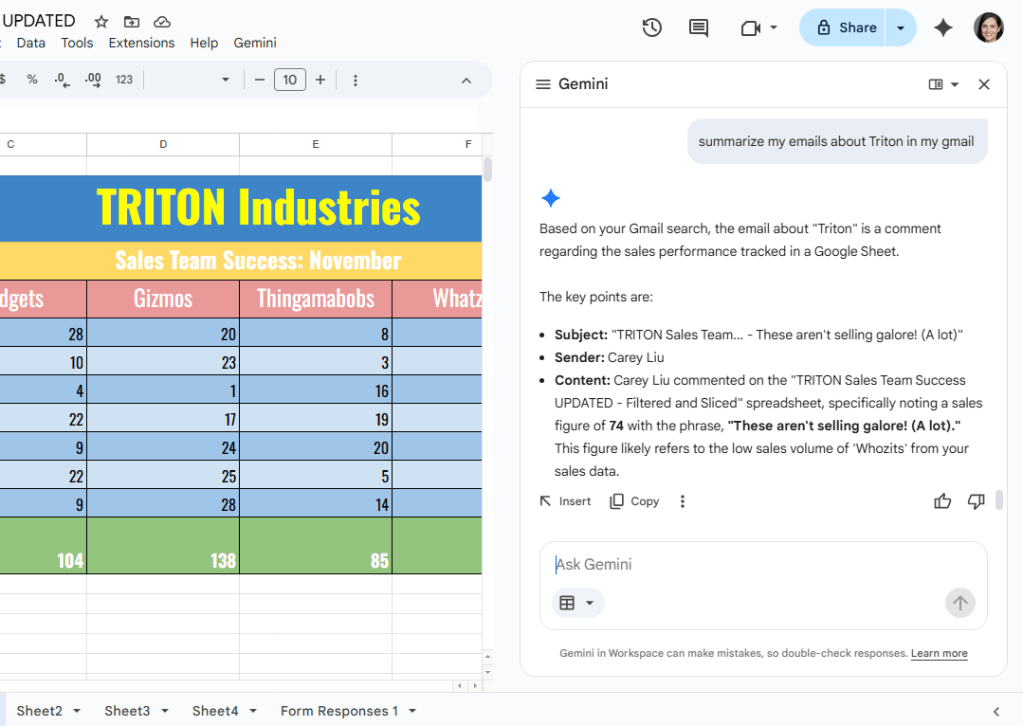The width and height of the screenshot is (1023, 726).
Task: Click the Gemini sparkle icon in header
Action: (942, 28)
